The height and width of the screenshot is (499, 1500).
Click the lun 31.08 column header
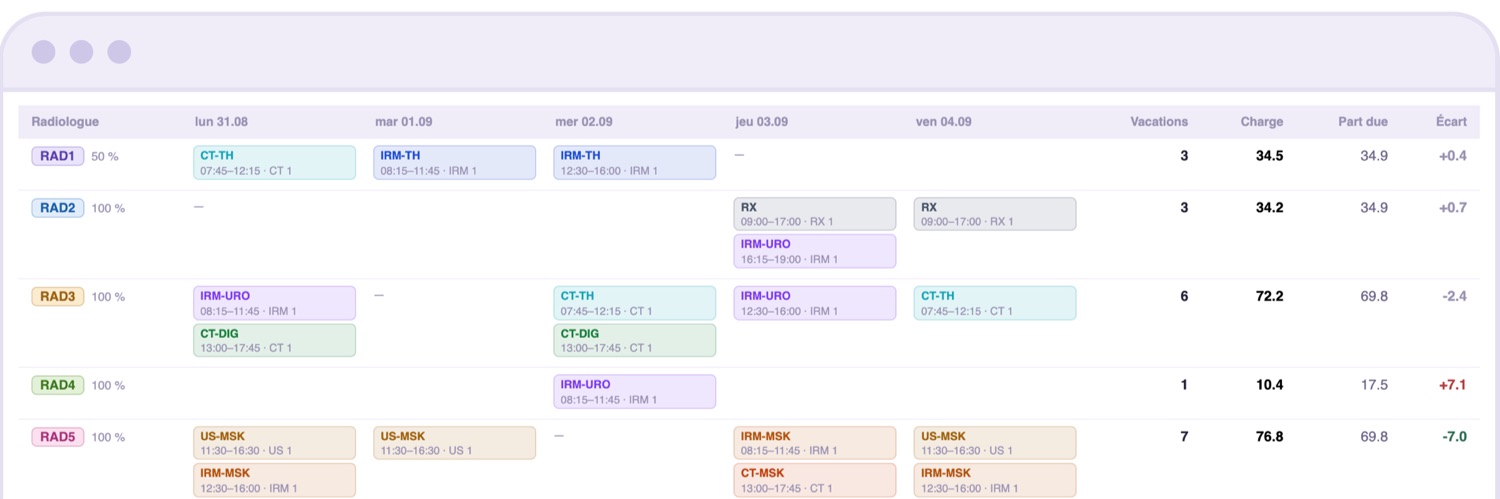(221, 122)
